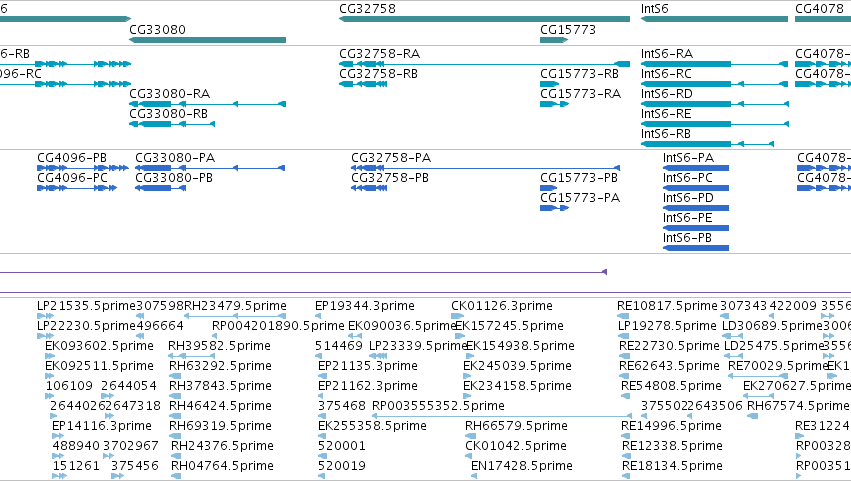Click EST label RH23479.5prime
851x481 pixels.
point(235,306)
